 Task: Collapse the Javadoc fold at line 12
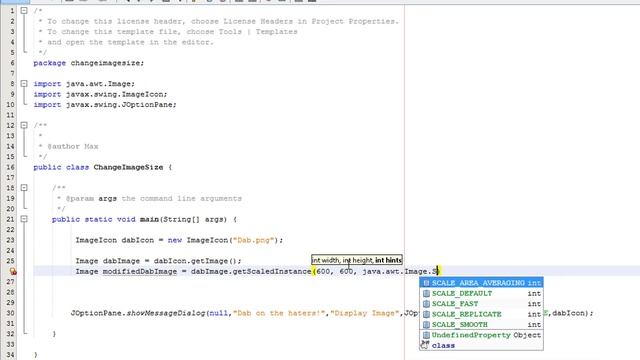[24, 125]
